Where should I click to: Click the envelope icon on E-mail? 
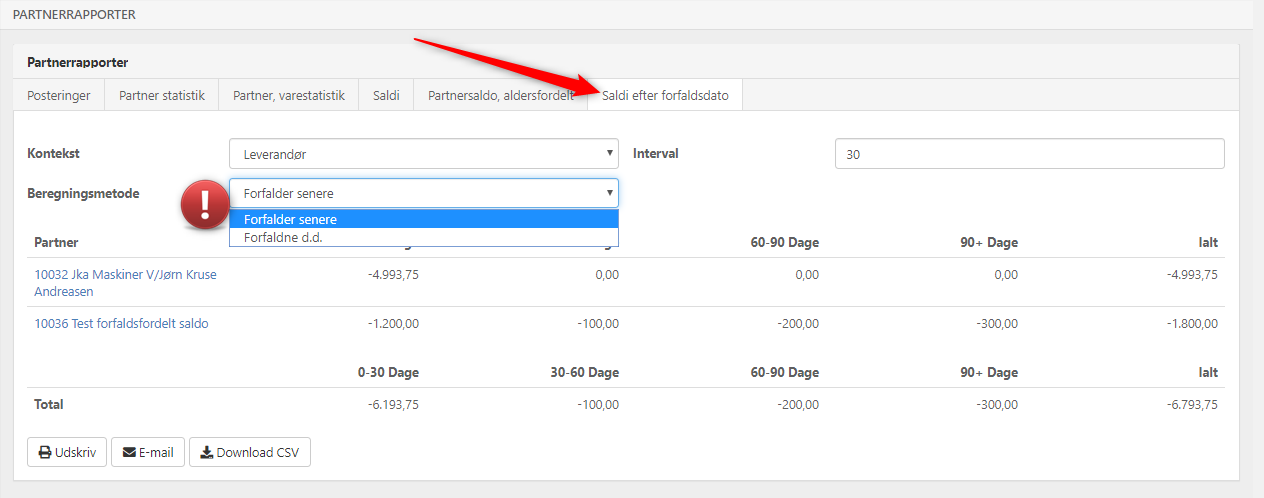(129, 452)
